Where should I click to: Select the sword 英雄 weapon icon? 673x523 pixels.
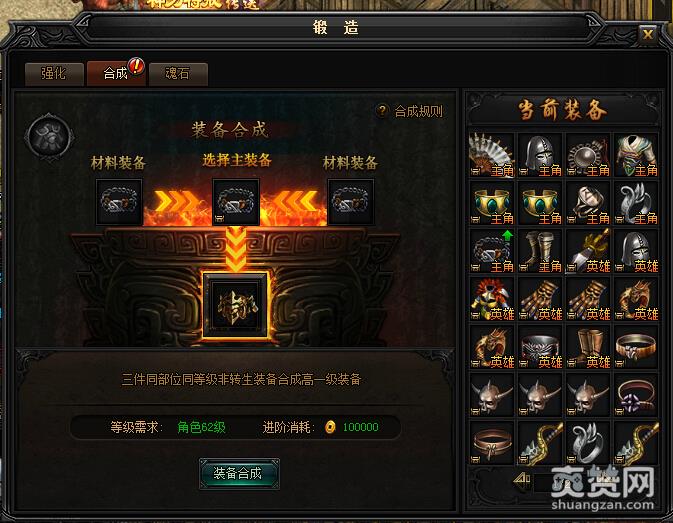588,251
